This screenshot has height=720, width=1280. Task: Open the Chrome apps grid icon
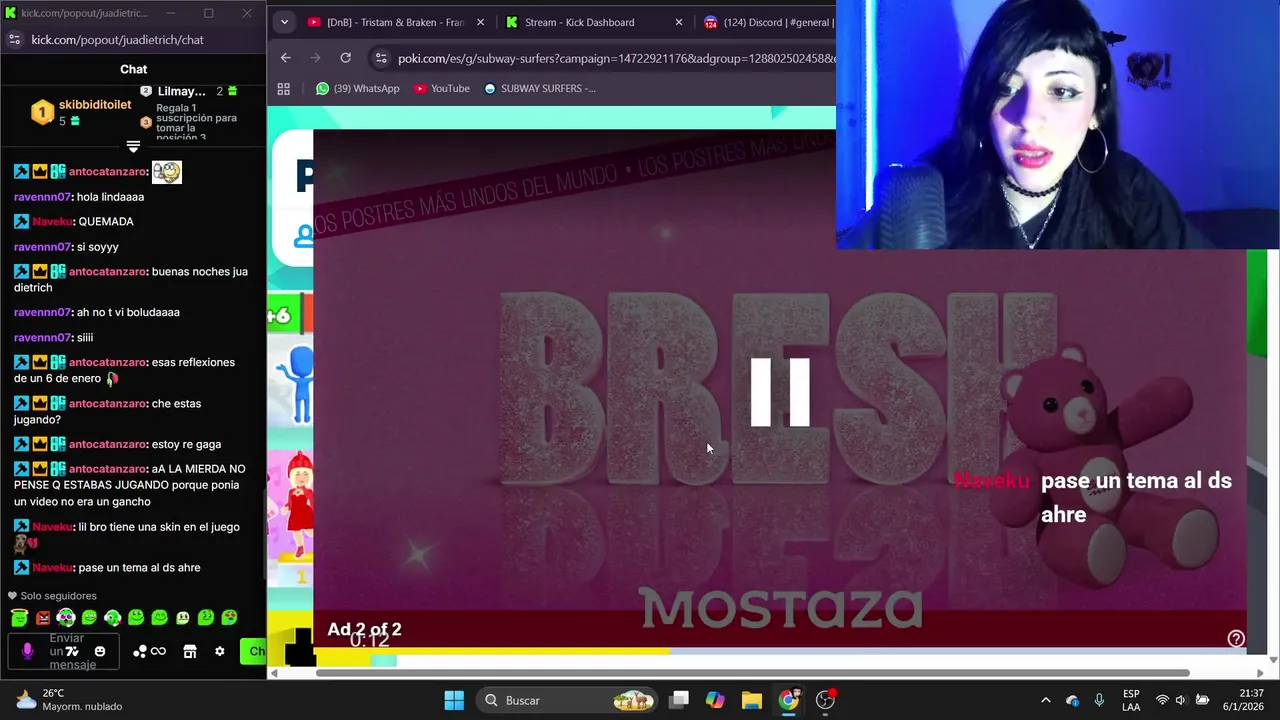(284, 88)
